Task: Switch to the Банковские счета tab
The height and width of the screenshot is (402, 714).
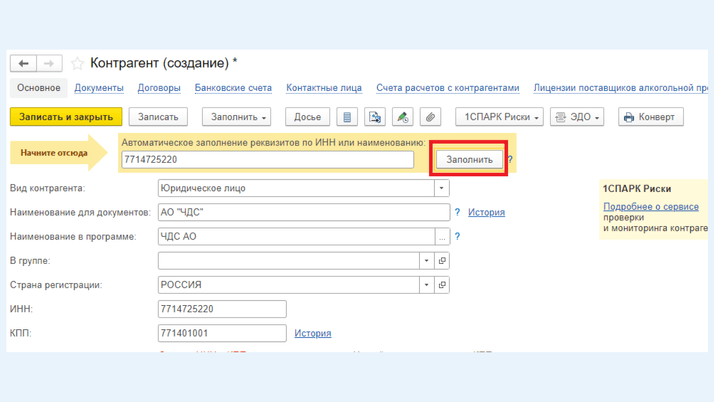Action: [233, 88]
